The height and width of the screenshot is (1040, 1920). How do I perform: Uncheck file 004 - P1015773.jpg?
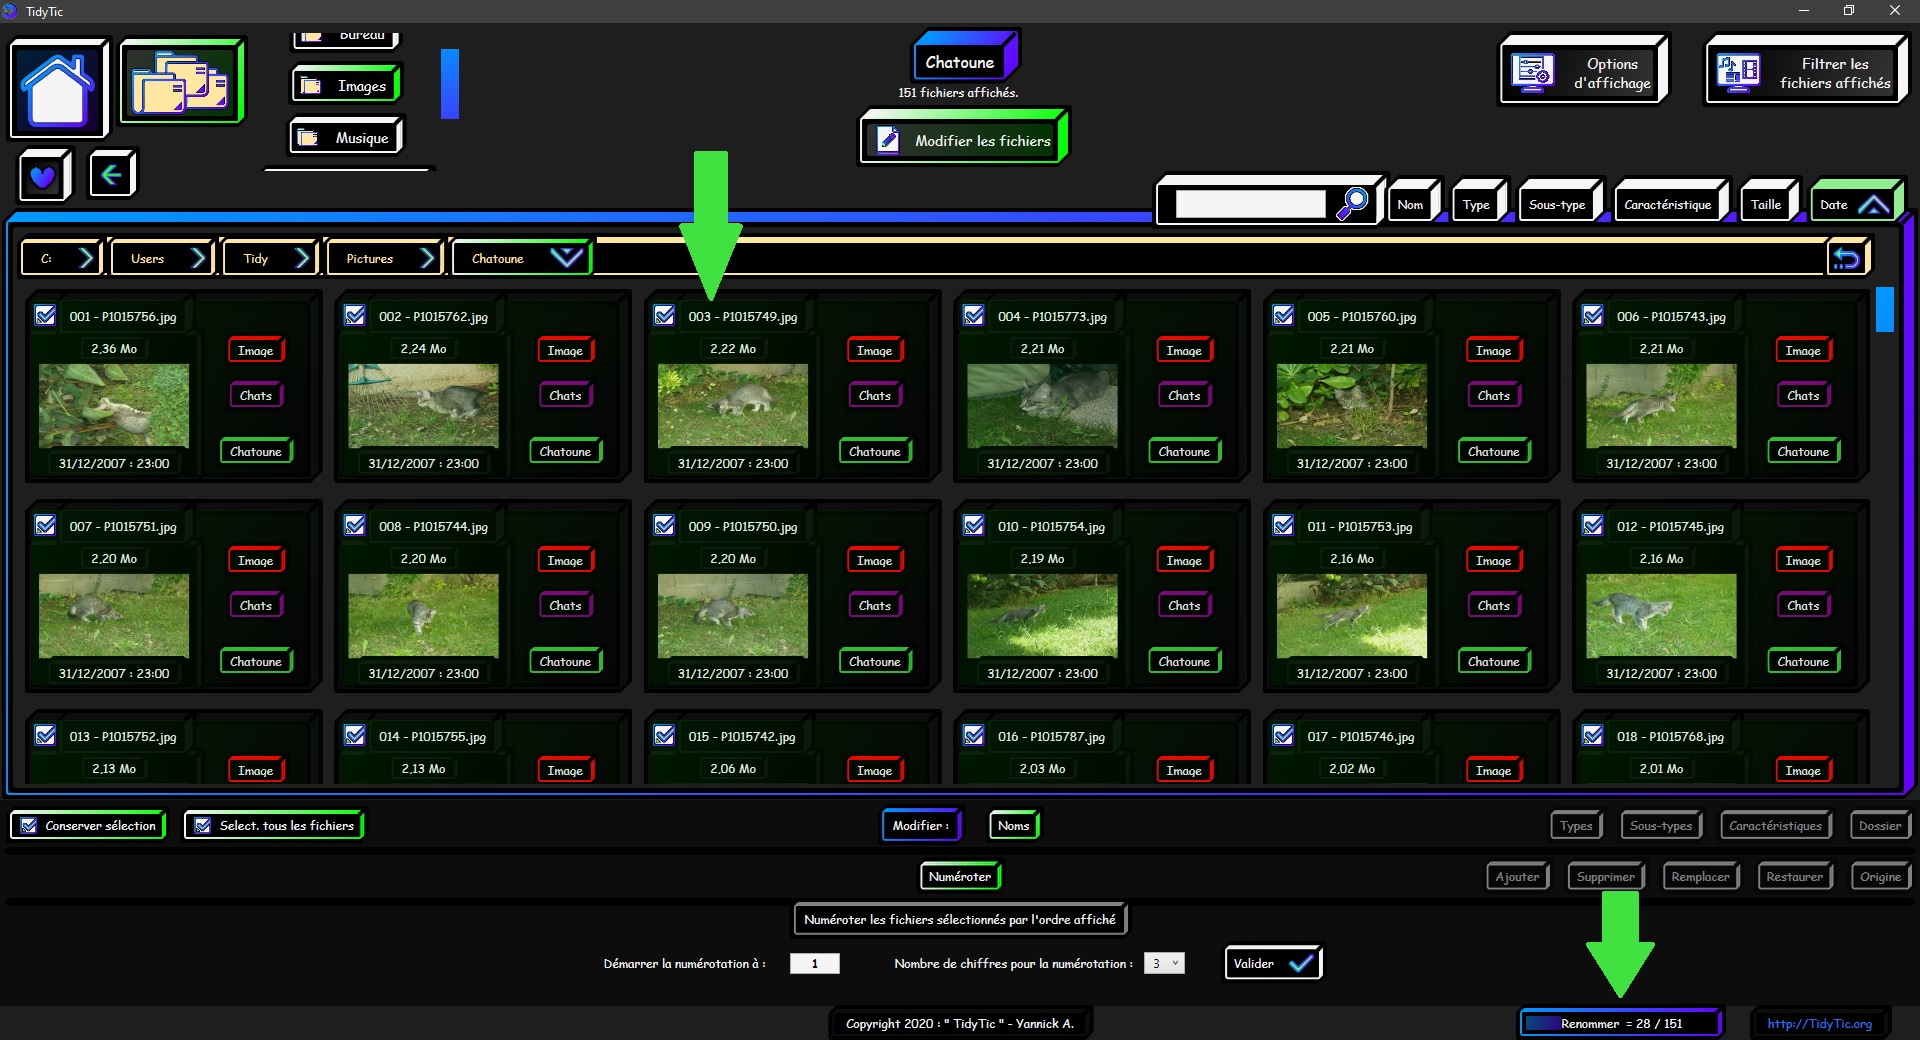tap(974, 316)
